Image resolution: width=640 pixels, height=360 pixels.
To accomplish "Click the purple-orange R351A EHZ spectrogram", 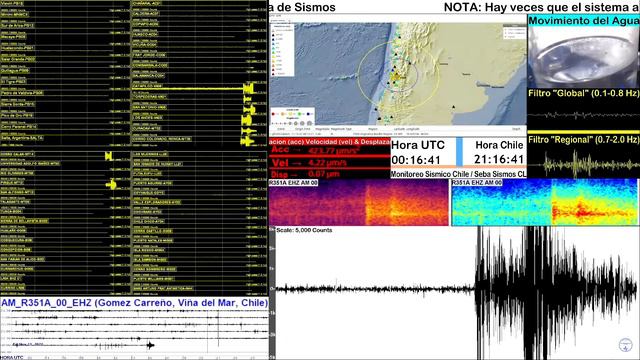I will 358,202.
